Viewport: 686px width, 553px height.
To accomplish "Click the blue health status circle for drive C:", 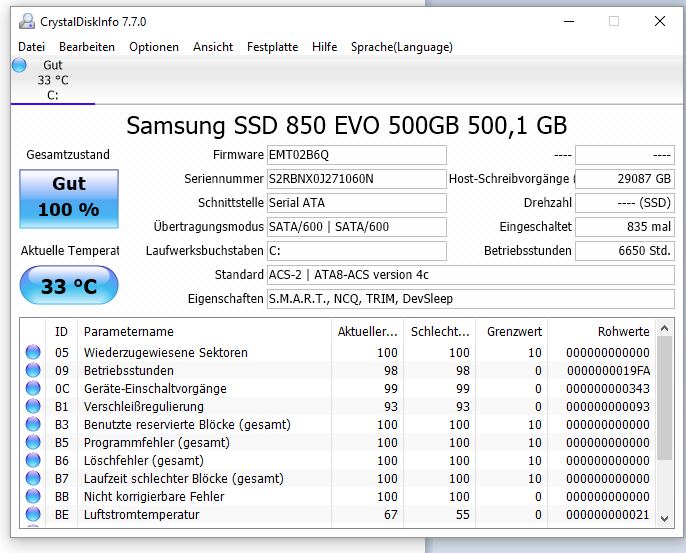I will tap(19, 65).
